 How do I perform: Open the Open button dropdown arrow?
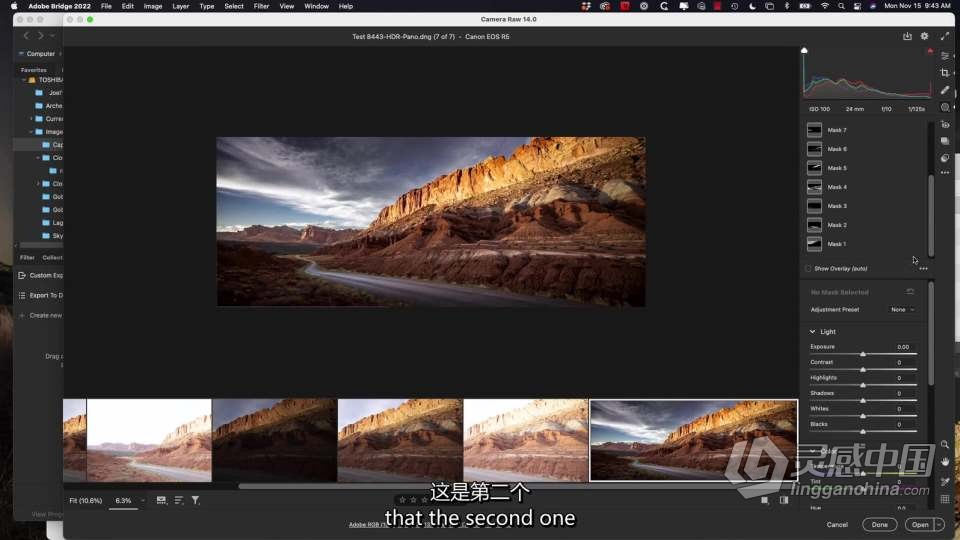tap(939, 525)
